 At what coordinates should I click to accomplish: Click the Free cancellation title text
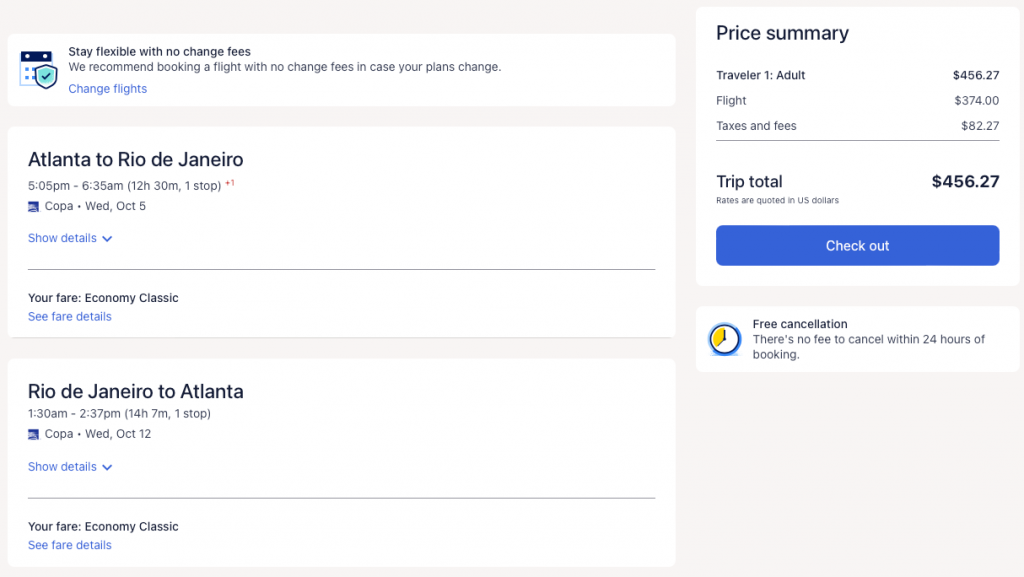tap(800, 325)
